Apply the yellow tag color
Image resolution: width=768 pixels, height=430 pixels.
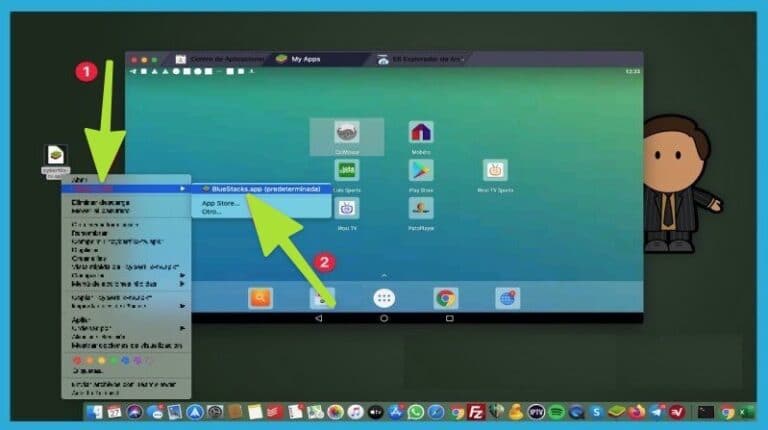(x=101, y=360)
